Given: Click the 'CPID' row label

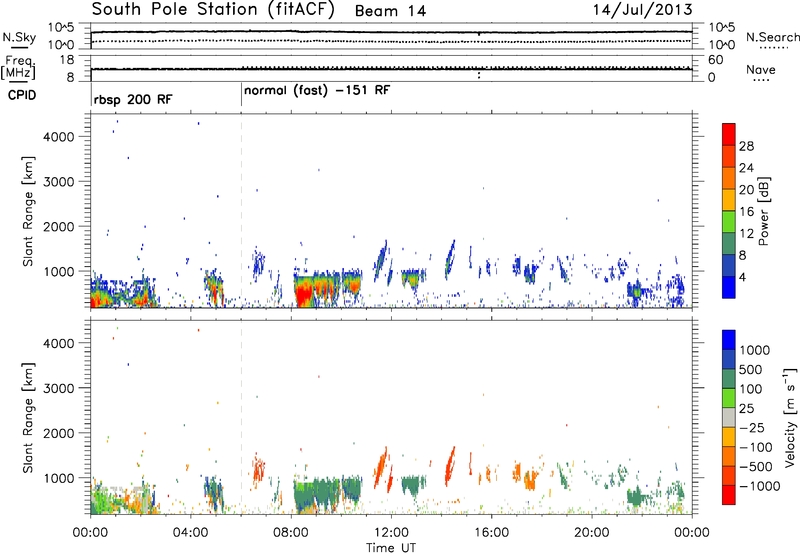Looking at the screenshot, I should (x=21, y=95).
